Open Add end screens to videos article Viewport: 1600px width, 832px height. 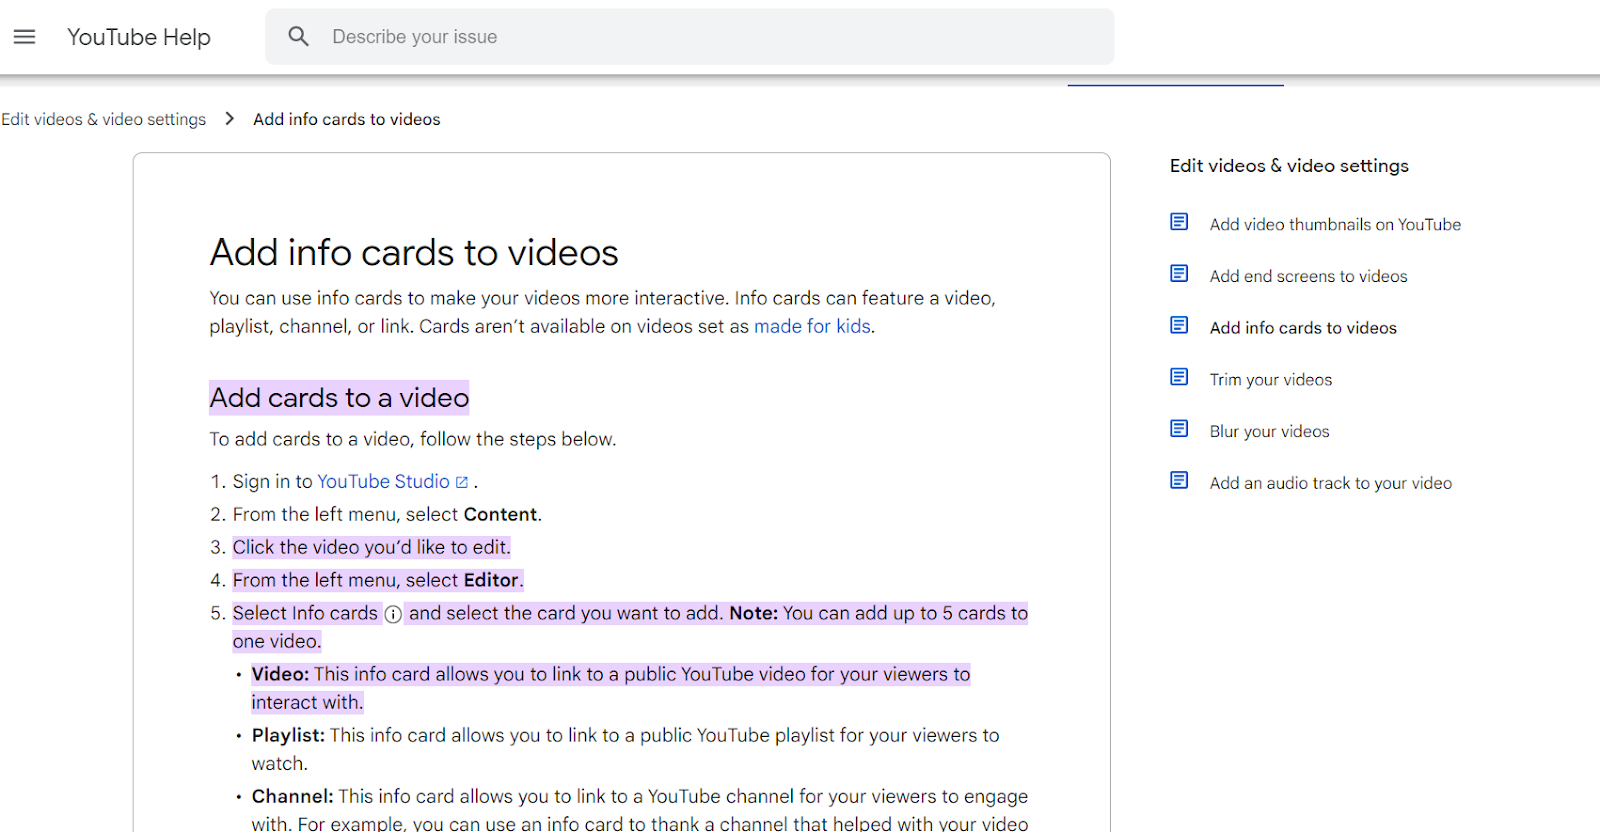(1308, 276)
